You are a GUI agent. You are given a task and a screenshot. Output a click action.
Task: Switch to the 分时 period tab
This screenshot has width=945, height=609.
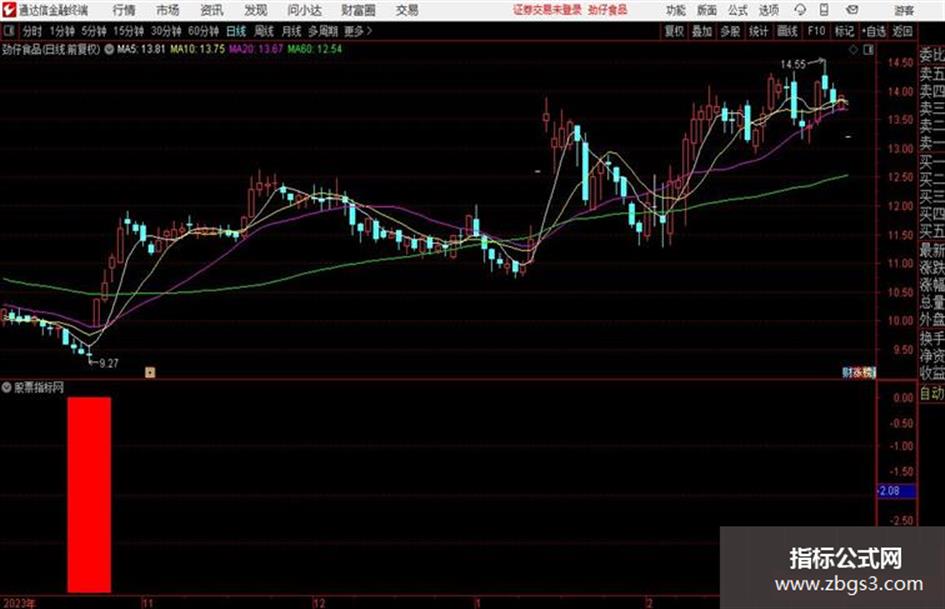tap(32, 31)
